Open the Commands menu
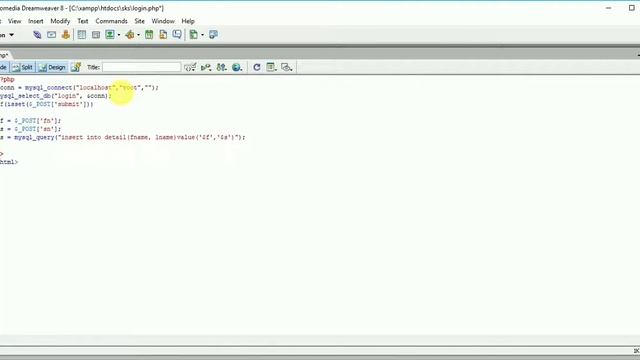Image resolution: width=640 pixels, height=360 pixels. coord(111,21)
